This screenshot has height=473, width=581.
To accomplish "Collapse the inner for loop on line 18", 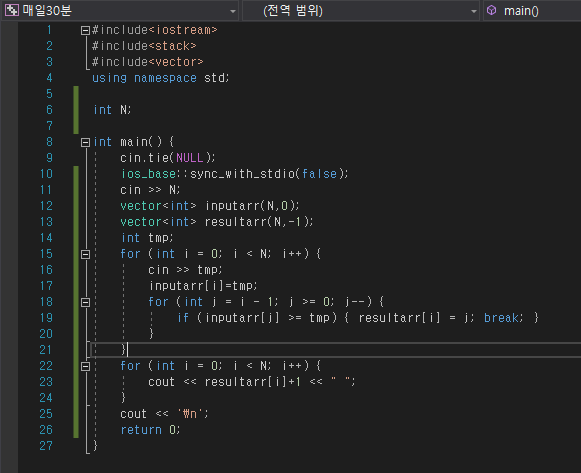I will [85, 303].
